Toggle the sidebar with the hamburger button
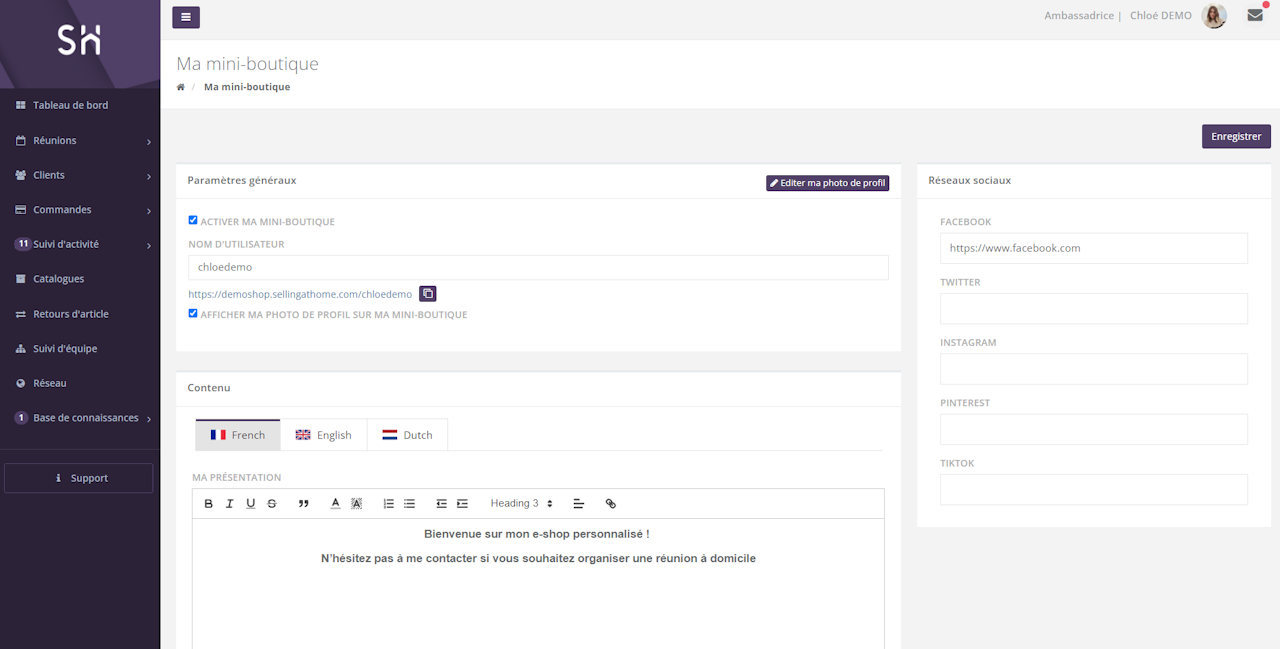 tap(186, 17)
